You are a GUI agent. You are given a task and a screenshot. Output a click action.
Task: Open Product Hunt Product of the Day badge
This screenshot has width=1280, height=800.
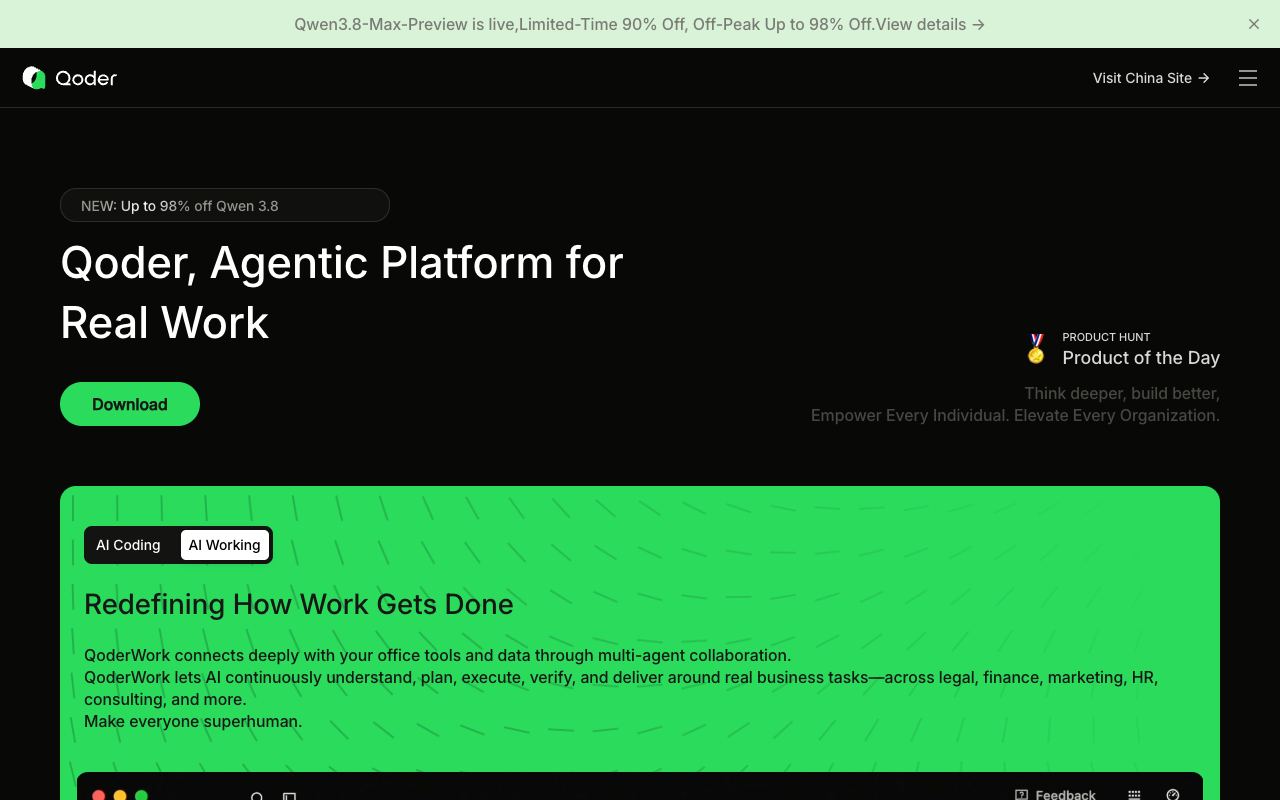point(1122,349)
